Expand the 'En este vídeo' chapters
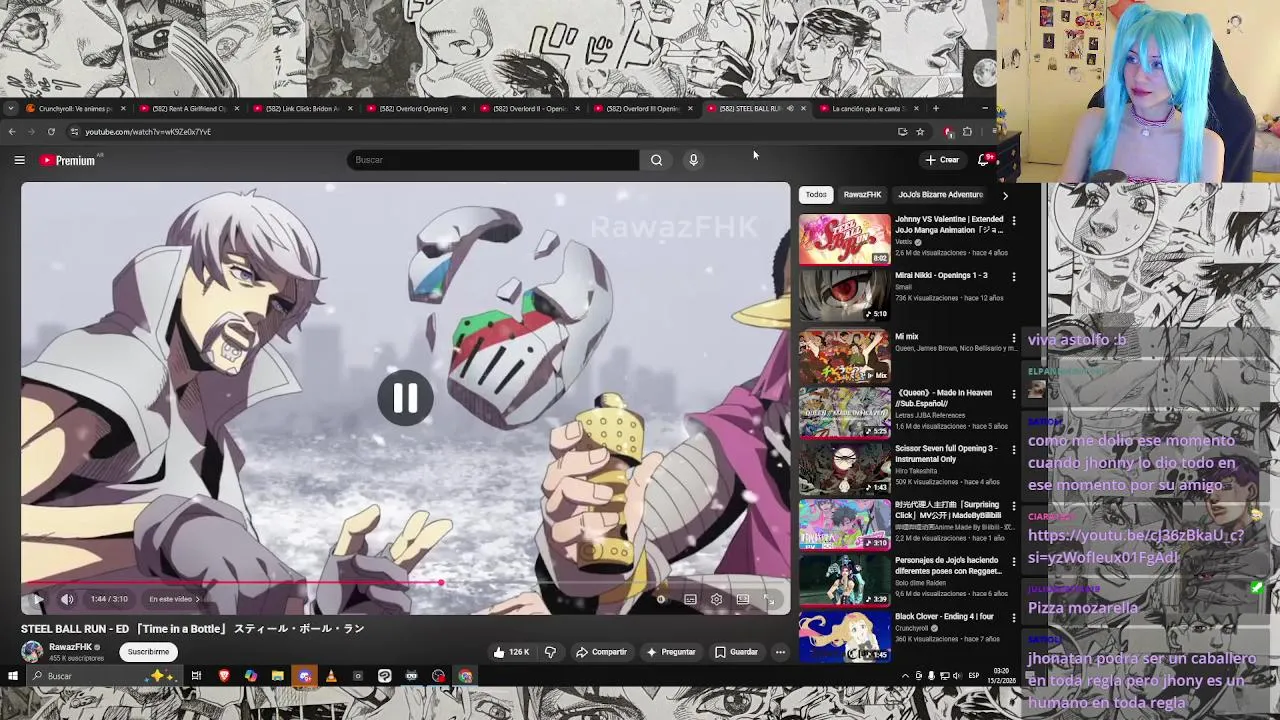Screen dimensions: 1280x720 [x=174, y=599]
